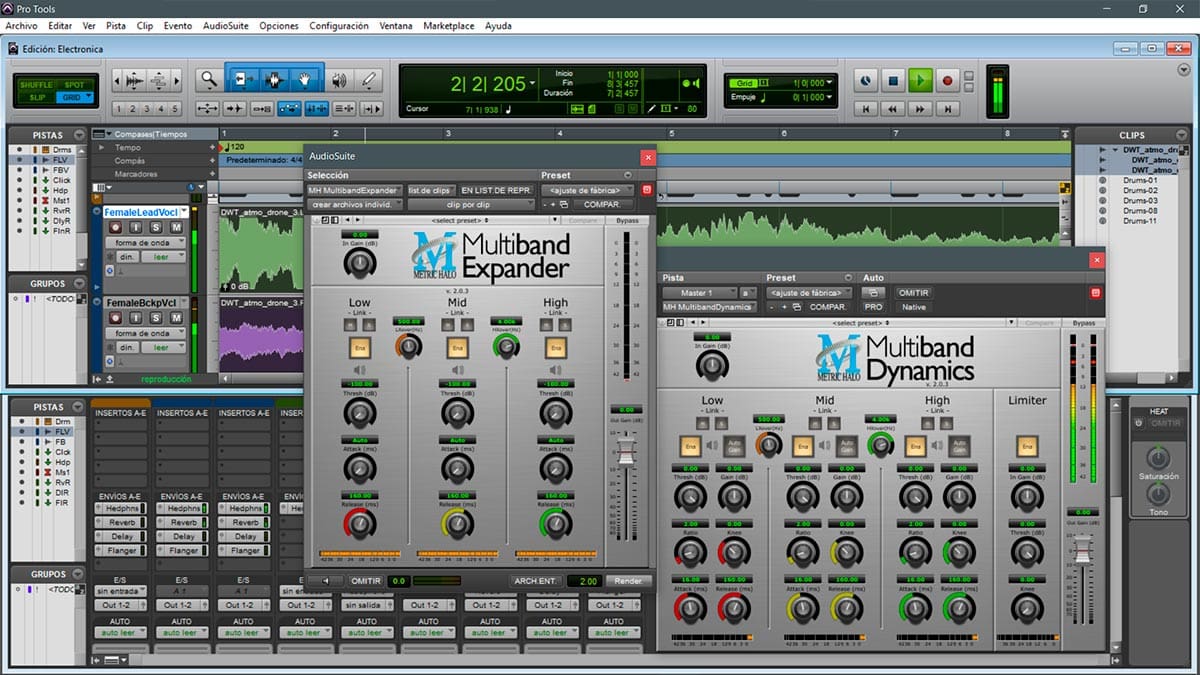Open the Archivo menu
This screenshot has height=675, width=1200.
(x=22, y=25)
